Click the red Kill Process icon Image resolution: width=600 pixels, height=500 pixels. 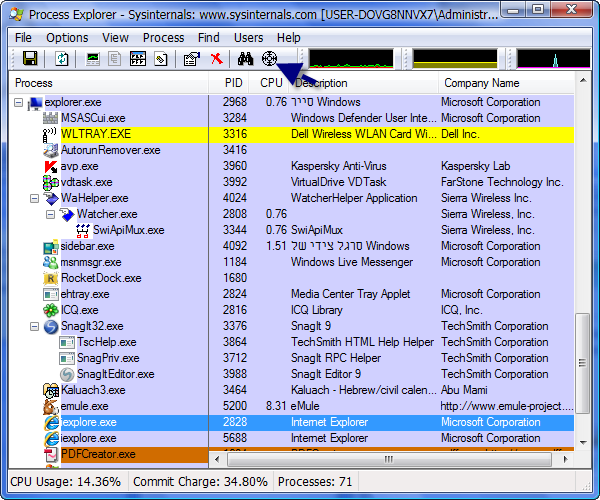click(x=217, y=59)
